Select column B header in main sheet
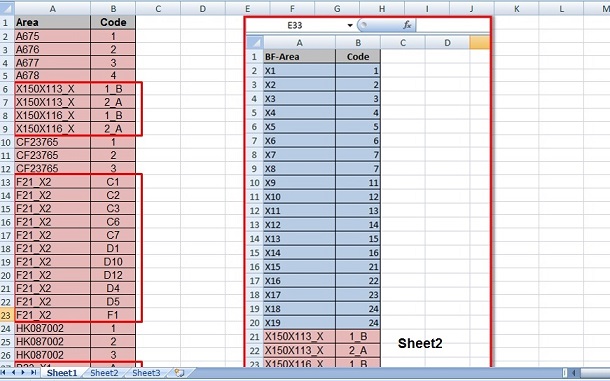 tap(113, 9)
